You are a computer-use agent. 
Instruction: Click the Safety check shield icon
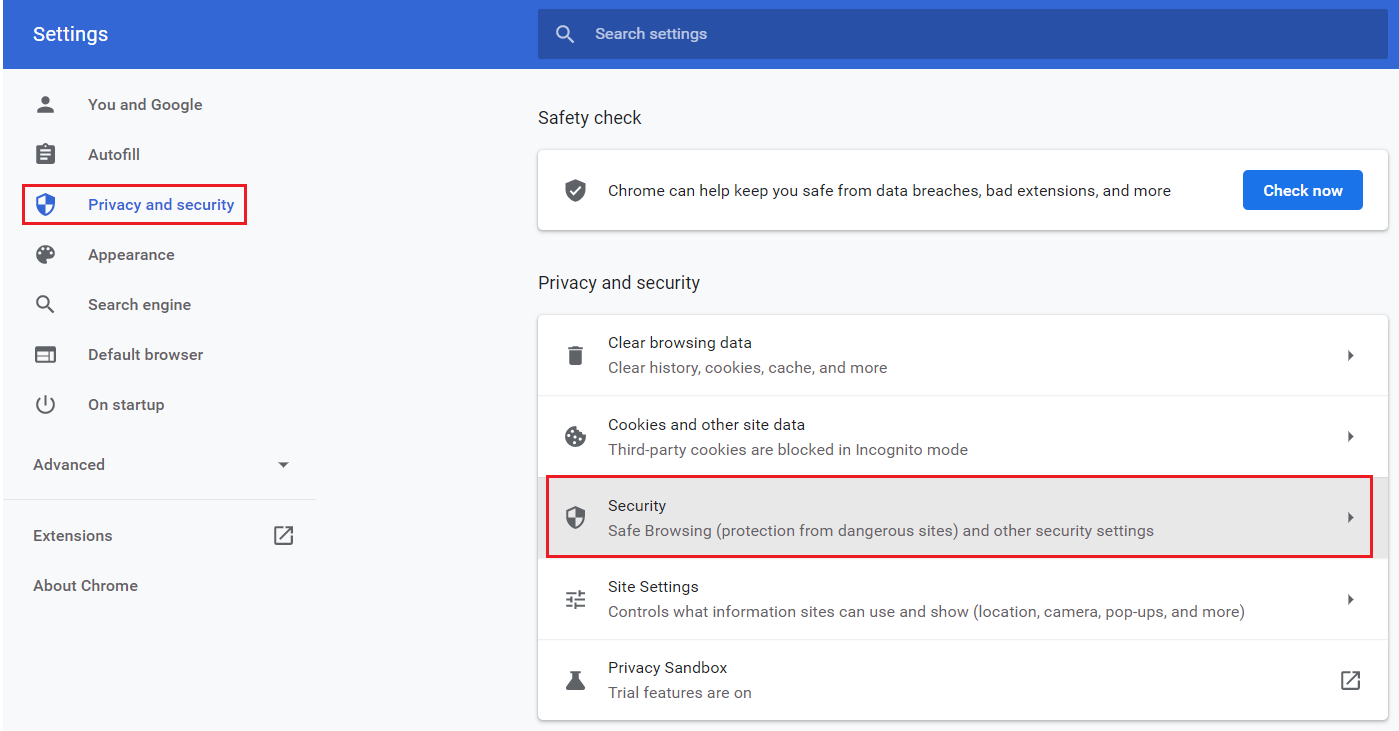pyautogui.click(x=575, y=189)
